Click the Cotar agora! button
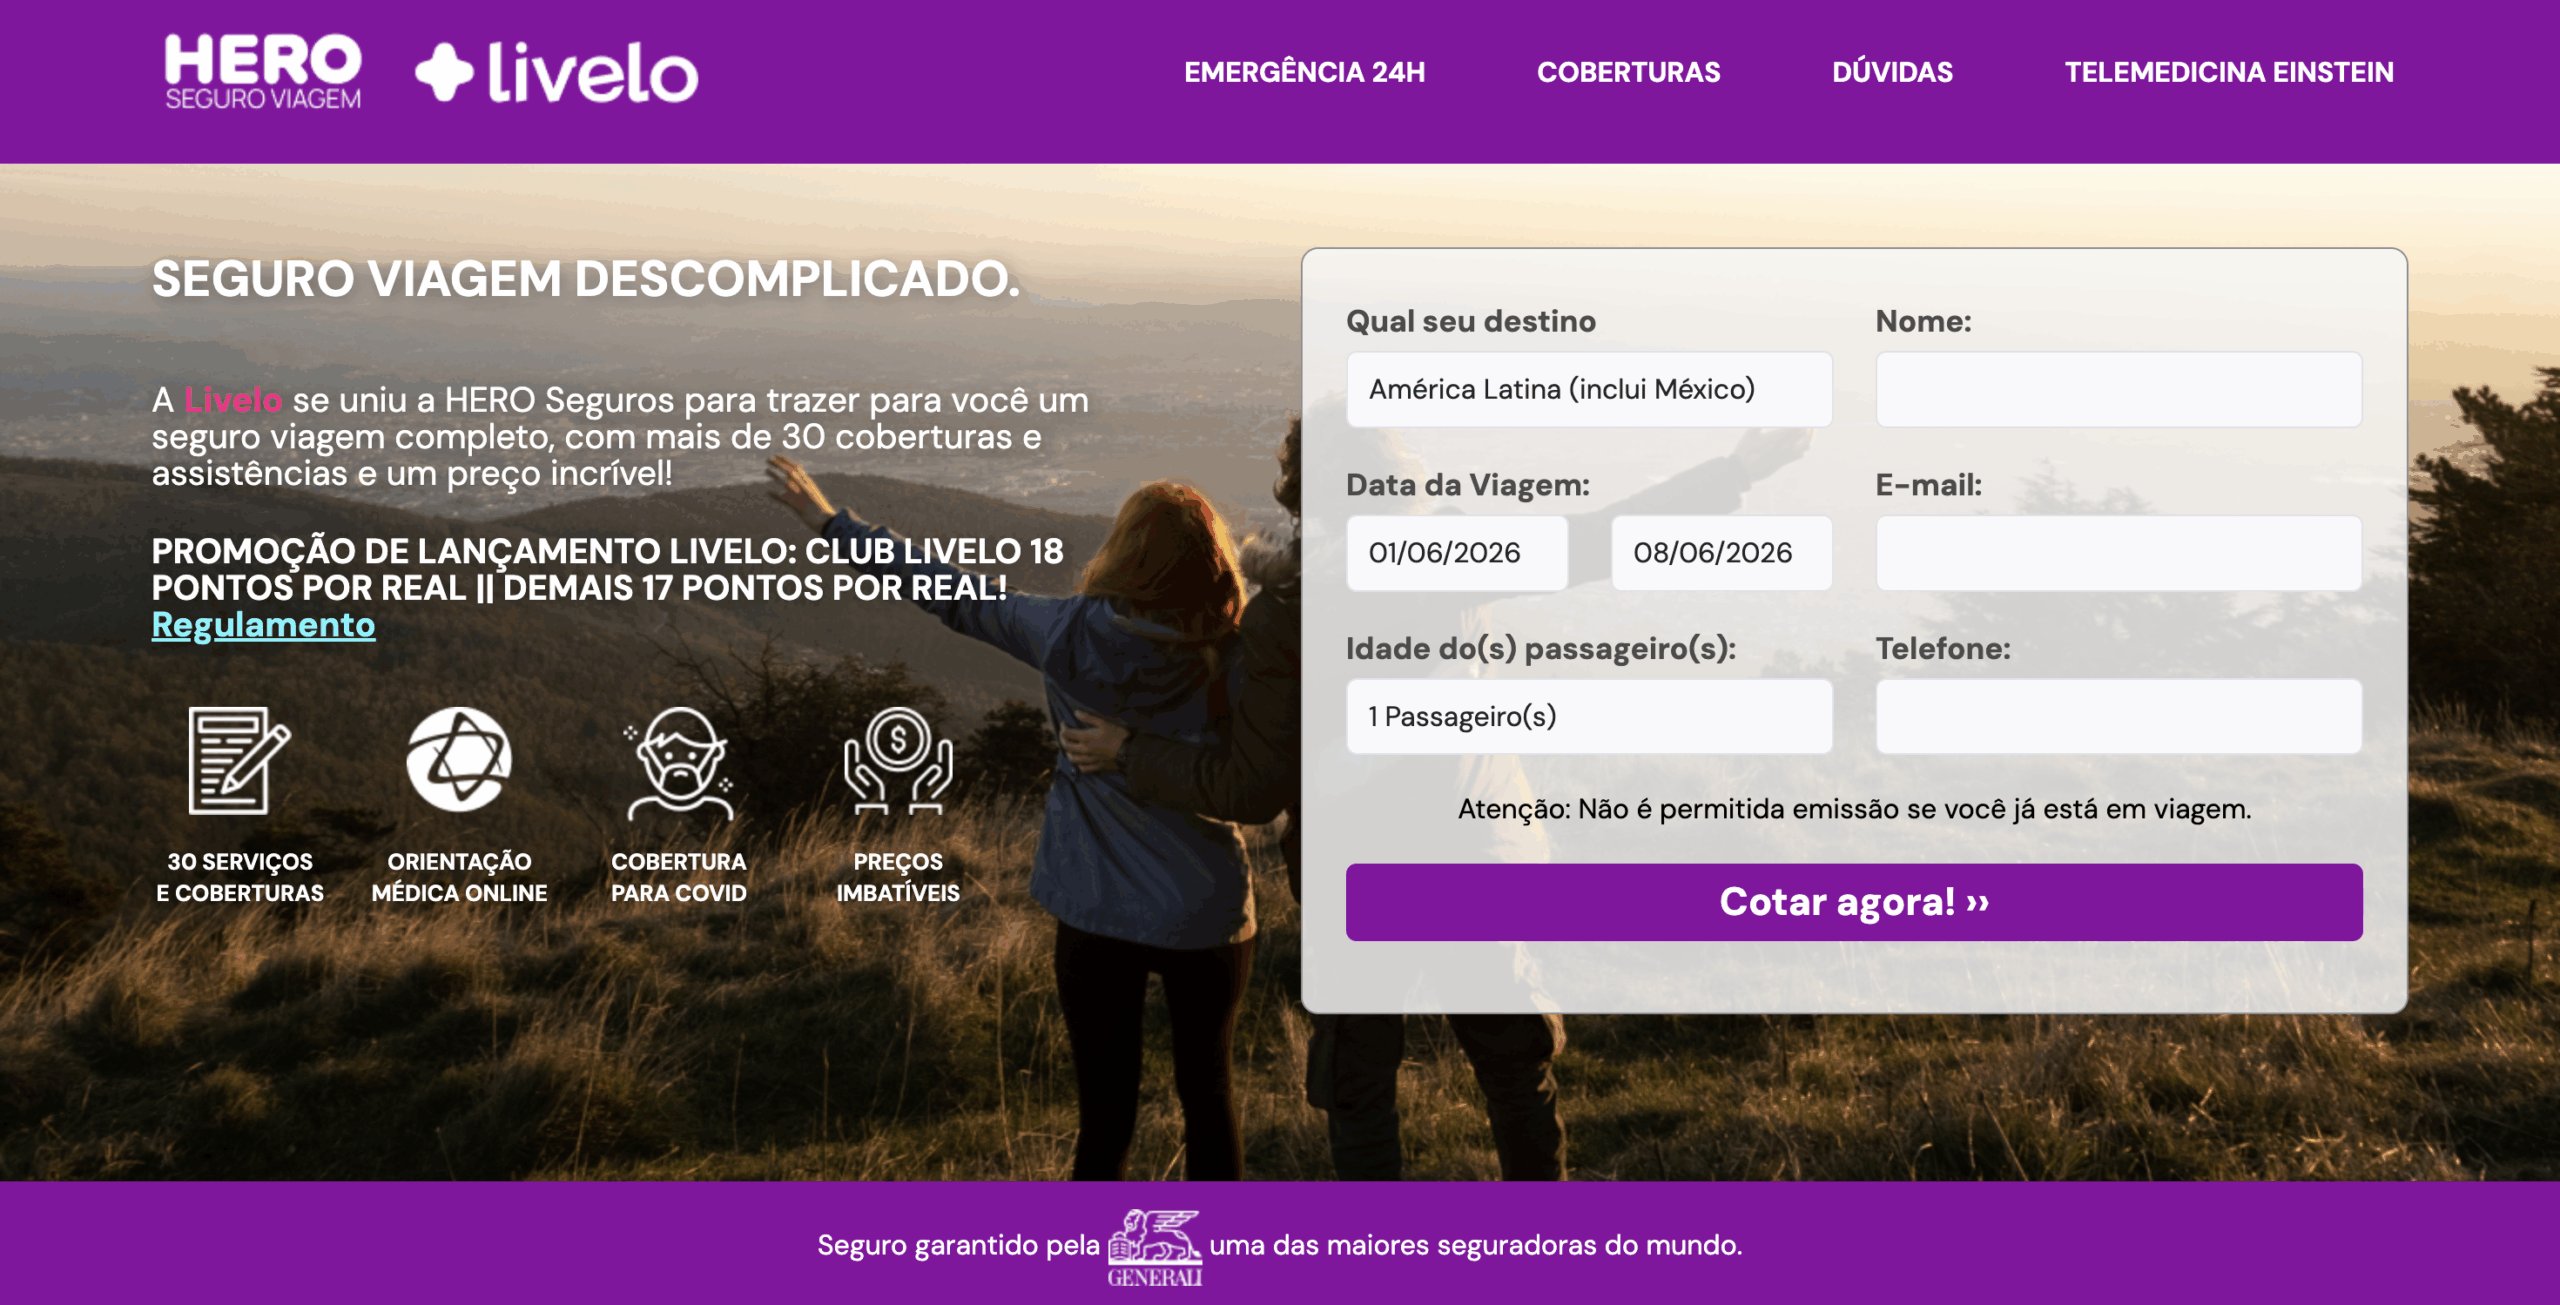2560x1305 pixels. pyautogui.click(x=1854, y=902)
